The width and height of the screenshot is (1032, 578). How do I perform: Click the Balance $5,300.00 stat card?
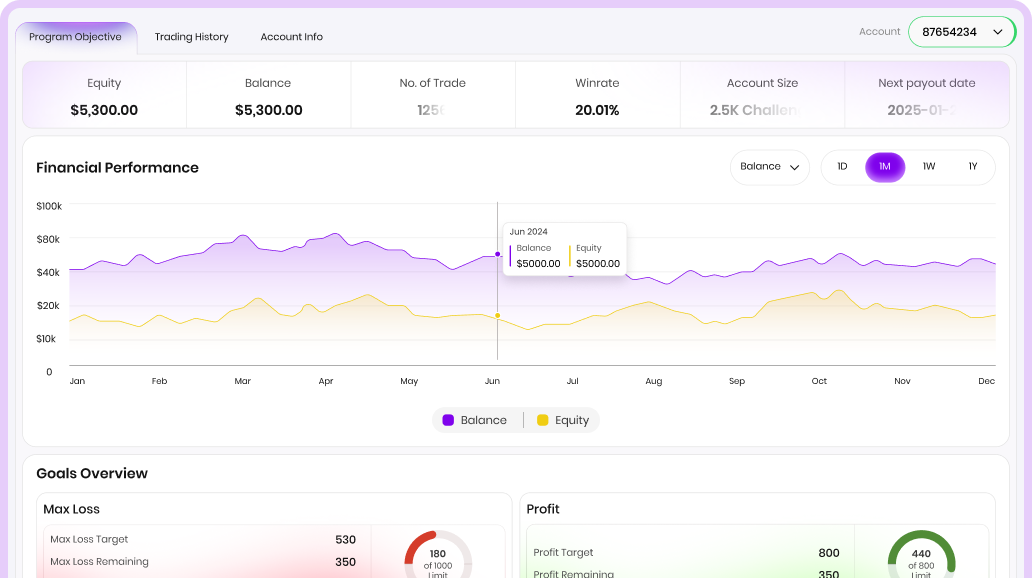click(x=269, y=95)
